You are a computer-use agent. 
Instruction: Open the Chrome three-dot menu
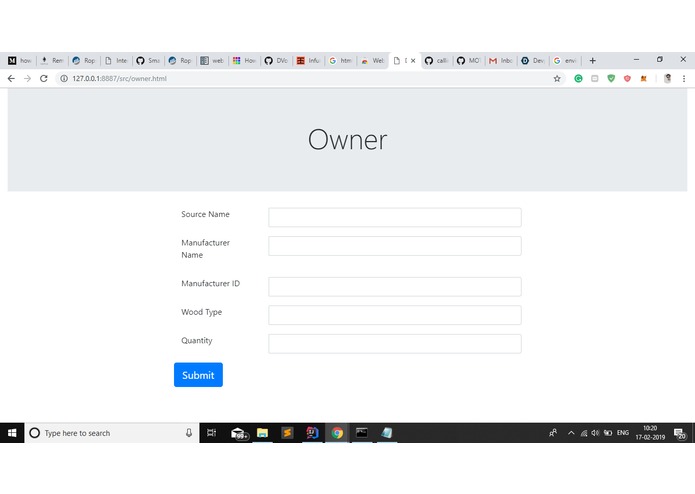[x=684, y=78]
